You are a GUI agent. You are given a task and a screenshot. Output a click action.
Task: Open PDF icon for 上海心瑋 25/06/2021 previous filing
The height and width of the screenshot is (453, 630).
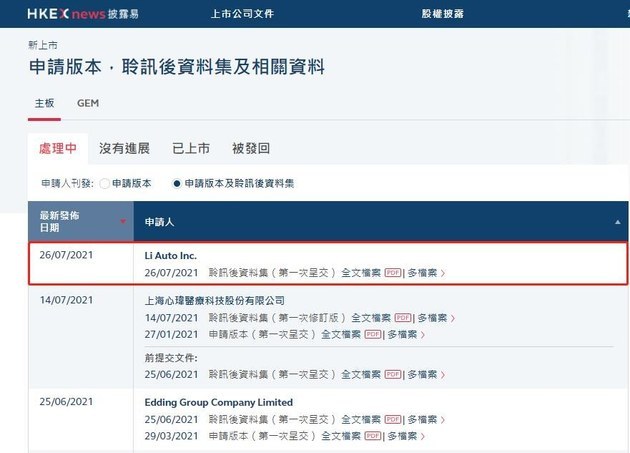(393, 375)
